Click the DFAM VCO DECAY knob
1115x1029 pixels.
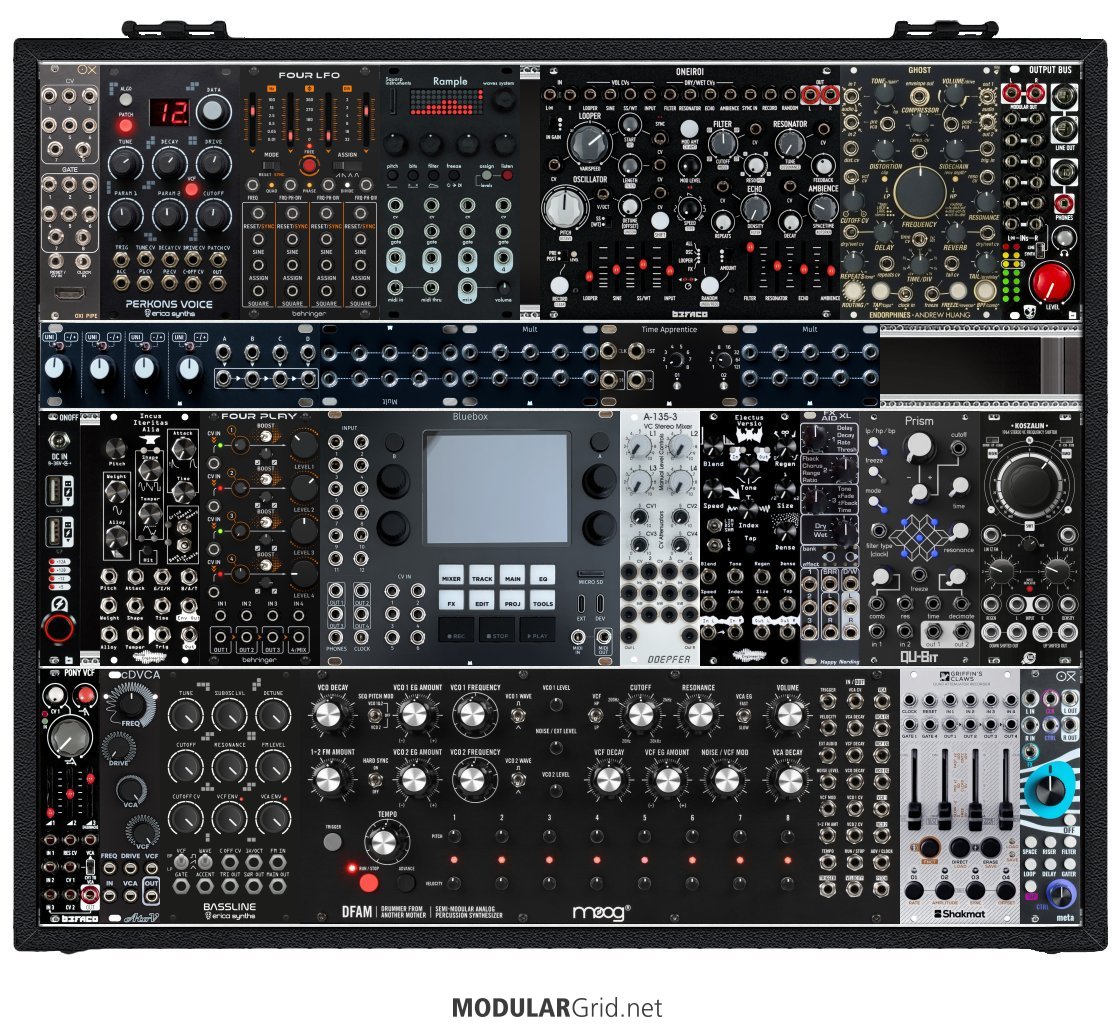329,715
